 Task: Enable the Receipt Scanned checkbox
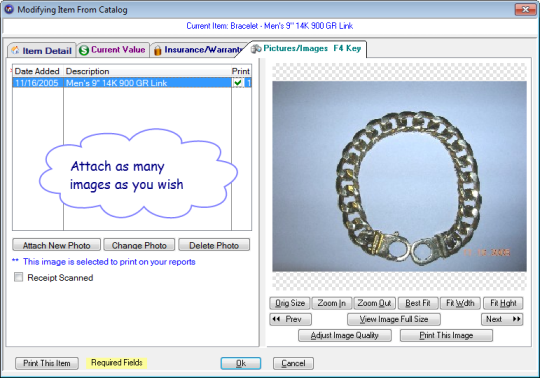click(19, 277)
